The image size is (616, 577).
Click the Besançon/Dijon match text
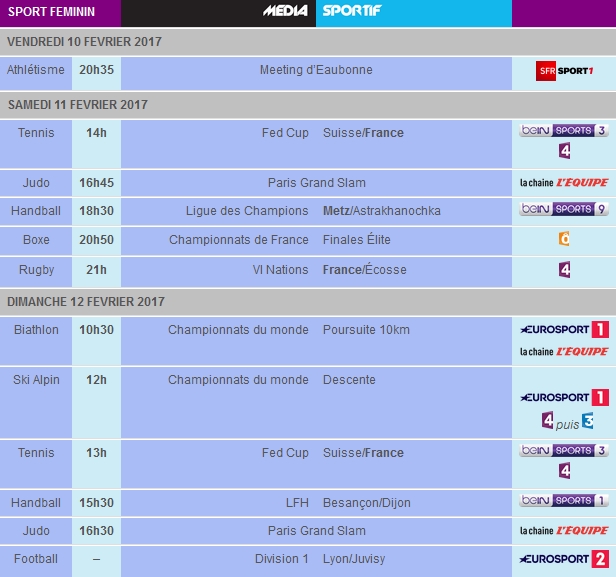(367, 503)
